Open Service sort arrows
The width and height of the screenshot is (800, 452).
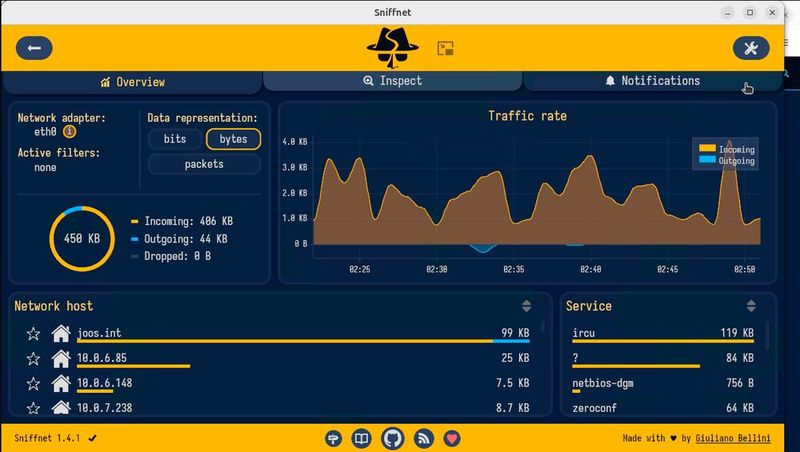pos(752,306)
